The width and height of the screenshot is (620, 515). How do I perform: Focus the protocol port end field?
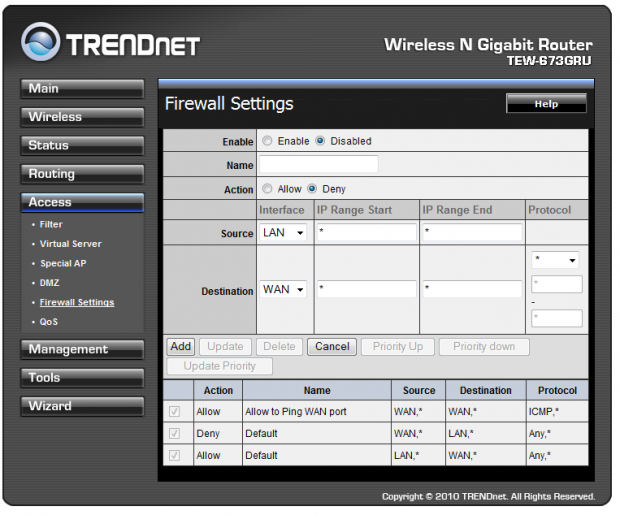coord(557,318)
